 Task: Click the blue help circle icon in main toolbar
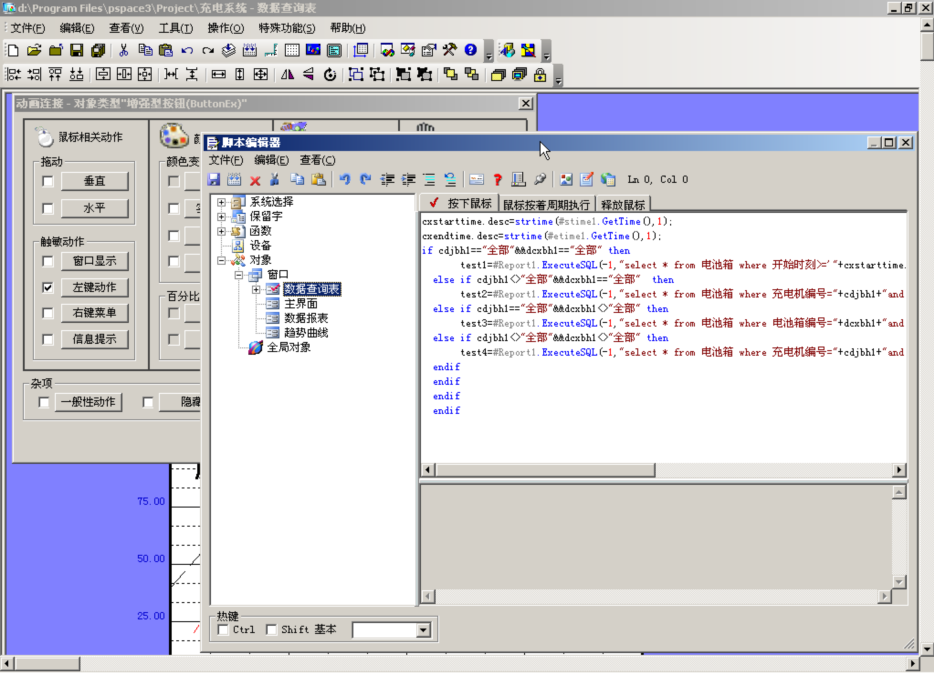[x=470, y=50]
